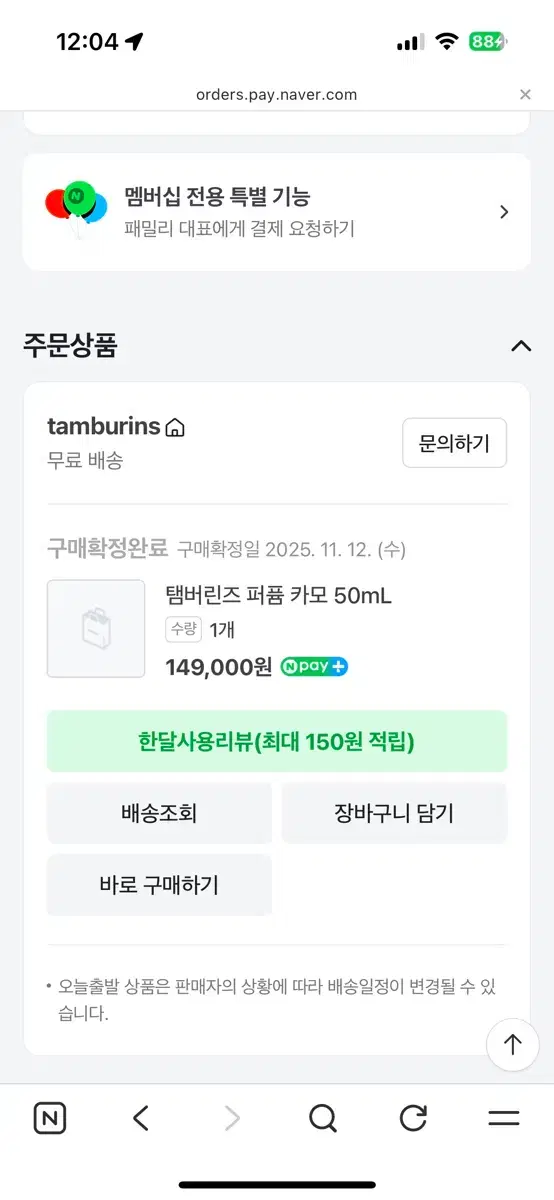The height and width of the screenshot is (1200, 554).
Task: Open tamburins store home icon
Action: tap(175, 428)
